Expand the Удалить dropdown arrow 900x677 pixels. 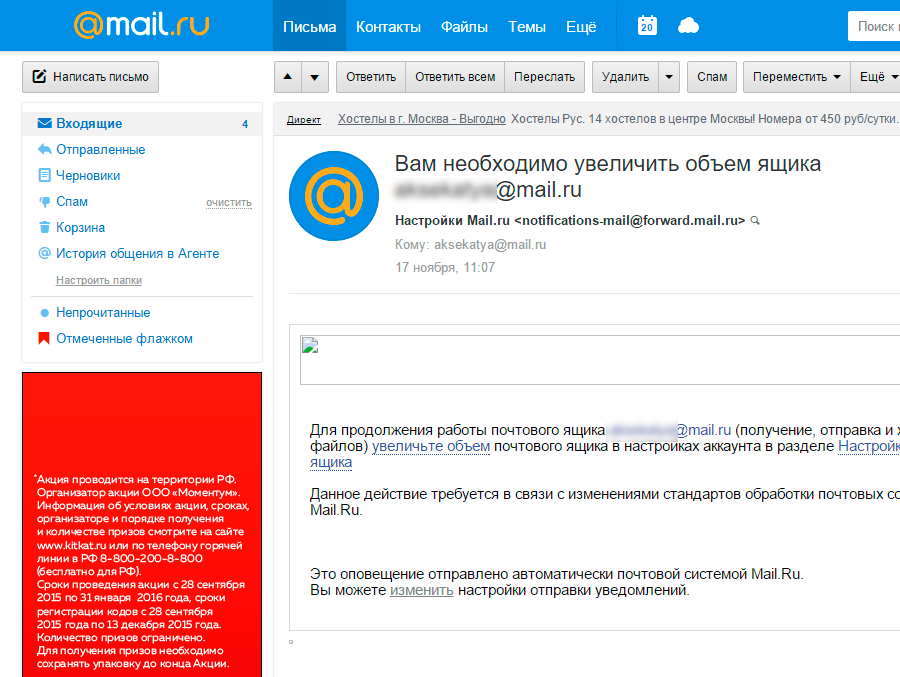point(669,77)
